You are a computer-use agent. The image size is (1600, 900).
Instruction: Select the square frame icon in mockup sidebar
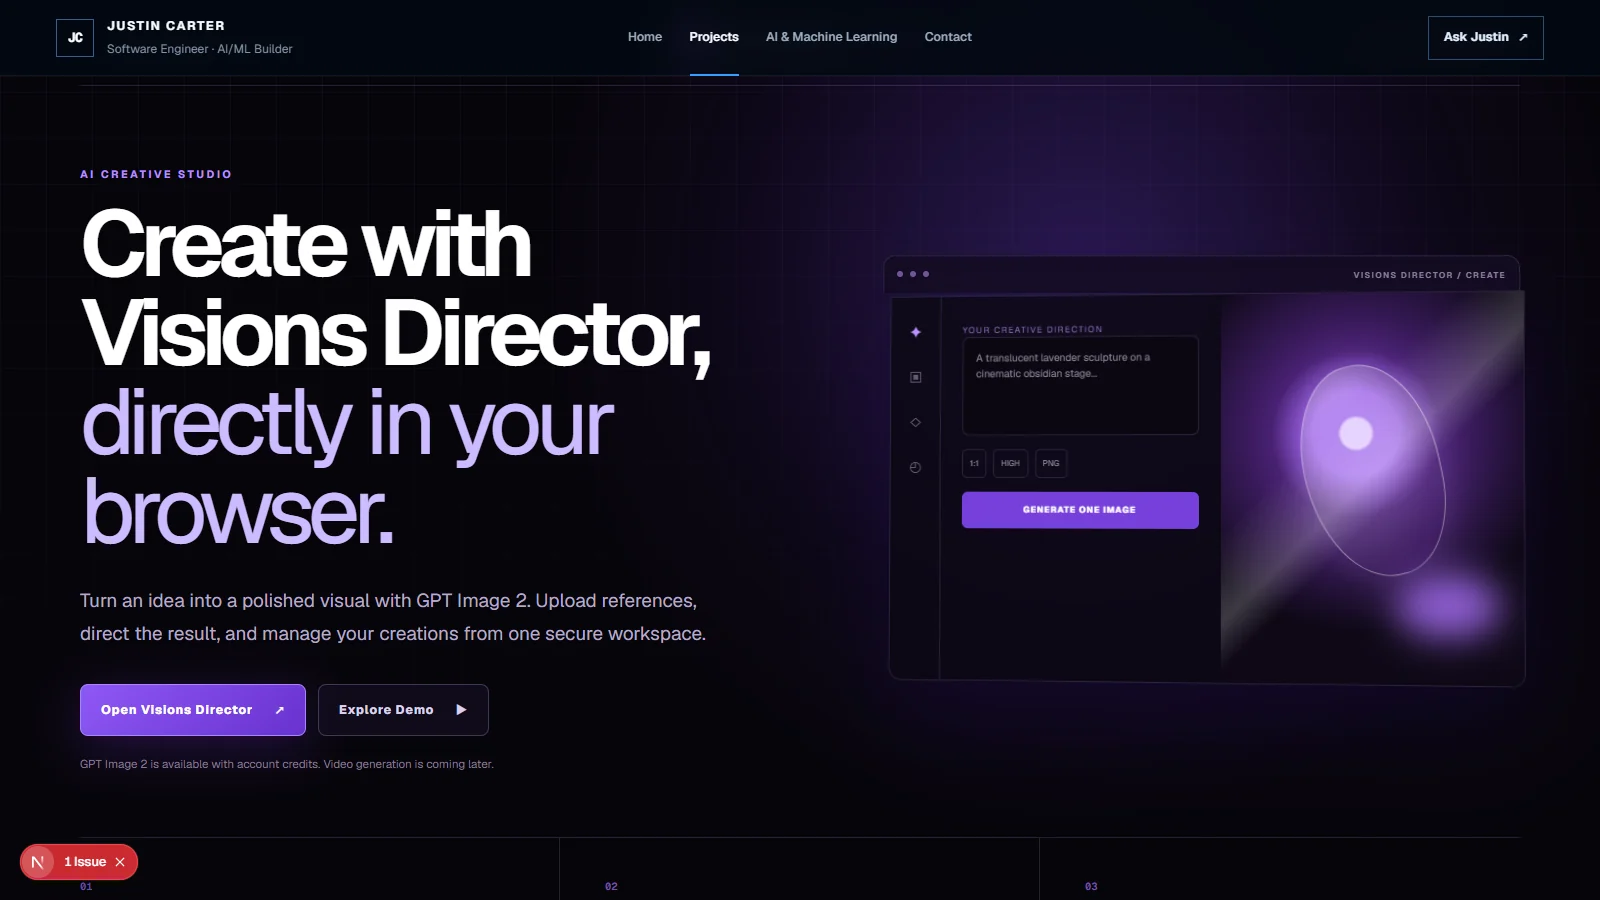point(915,377)
